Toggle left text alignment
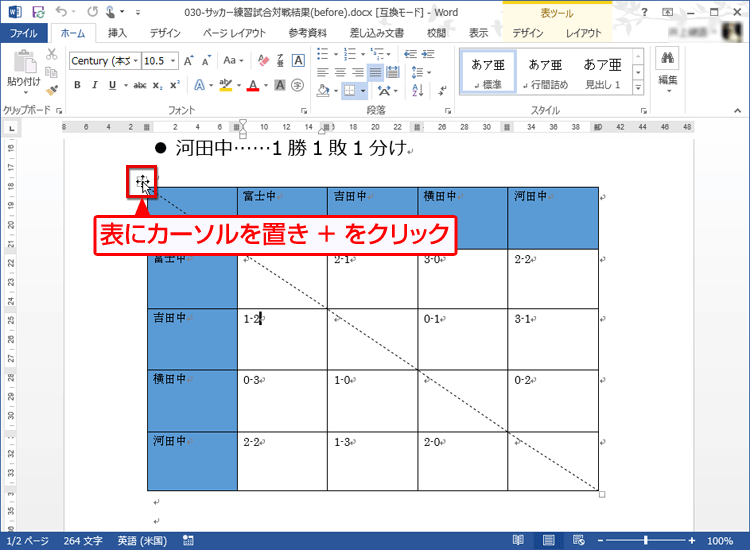The height and width of the screenshot is (550, 750). tap(323, 72)
